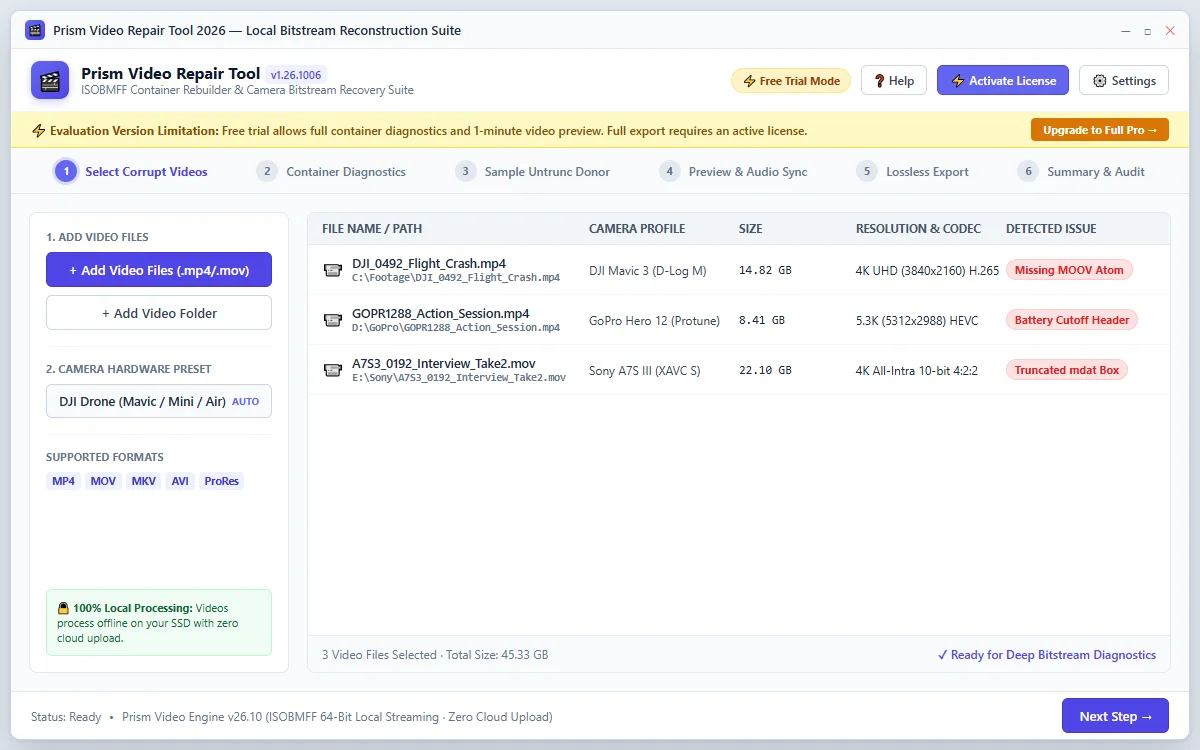Image resolution: width=1200 pixels, height=750 pixels.
Task: Click Add Video Files (.mp4/.mov)
Action: [x=159, y=270]
